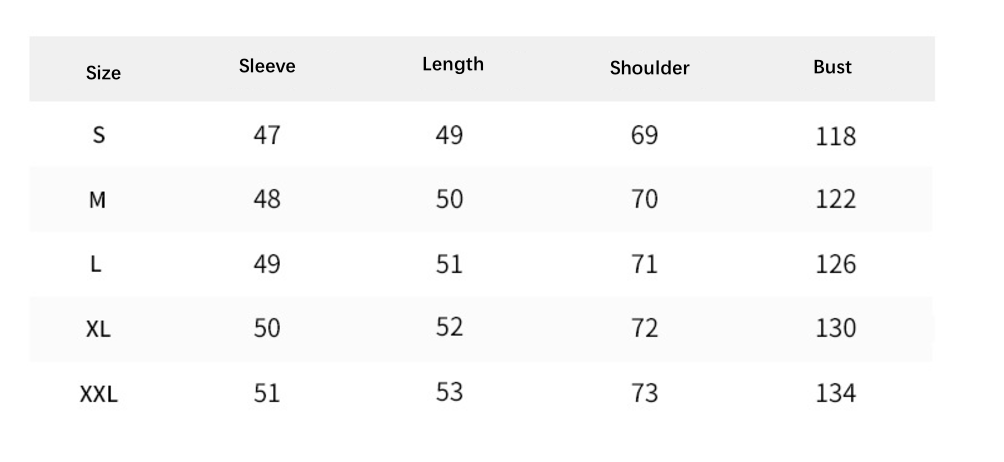
Task: Select bust value 122 for size M
Action: 835,200
